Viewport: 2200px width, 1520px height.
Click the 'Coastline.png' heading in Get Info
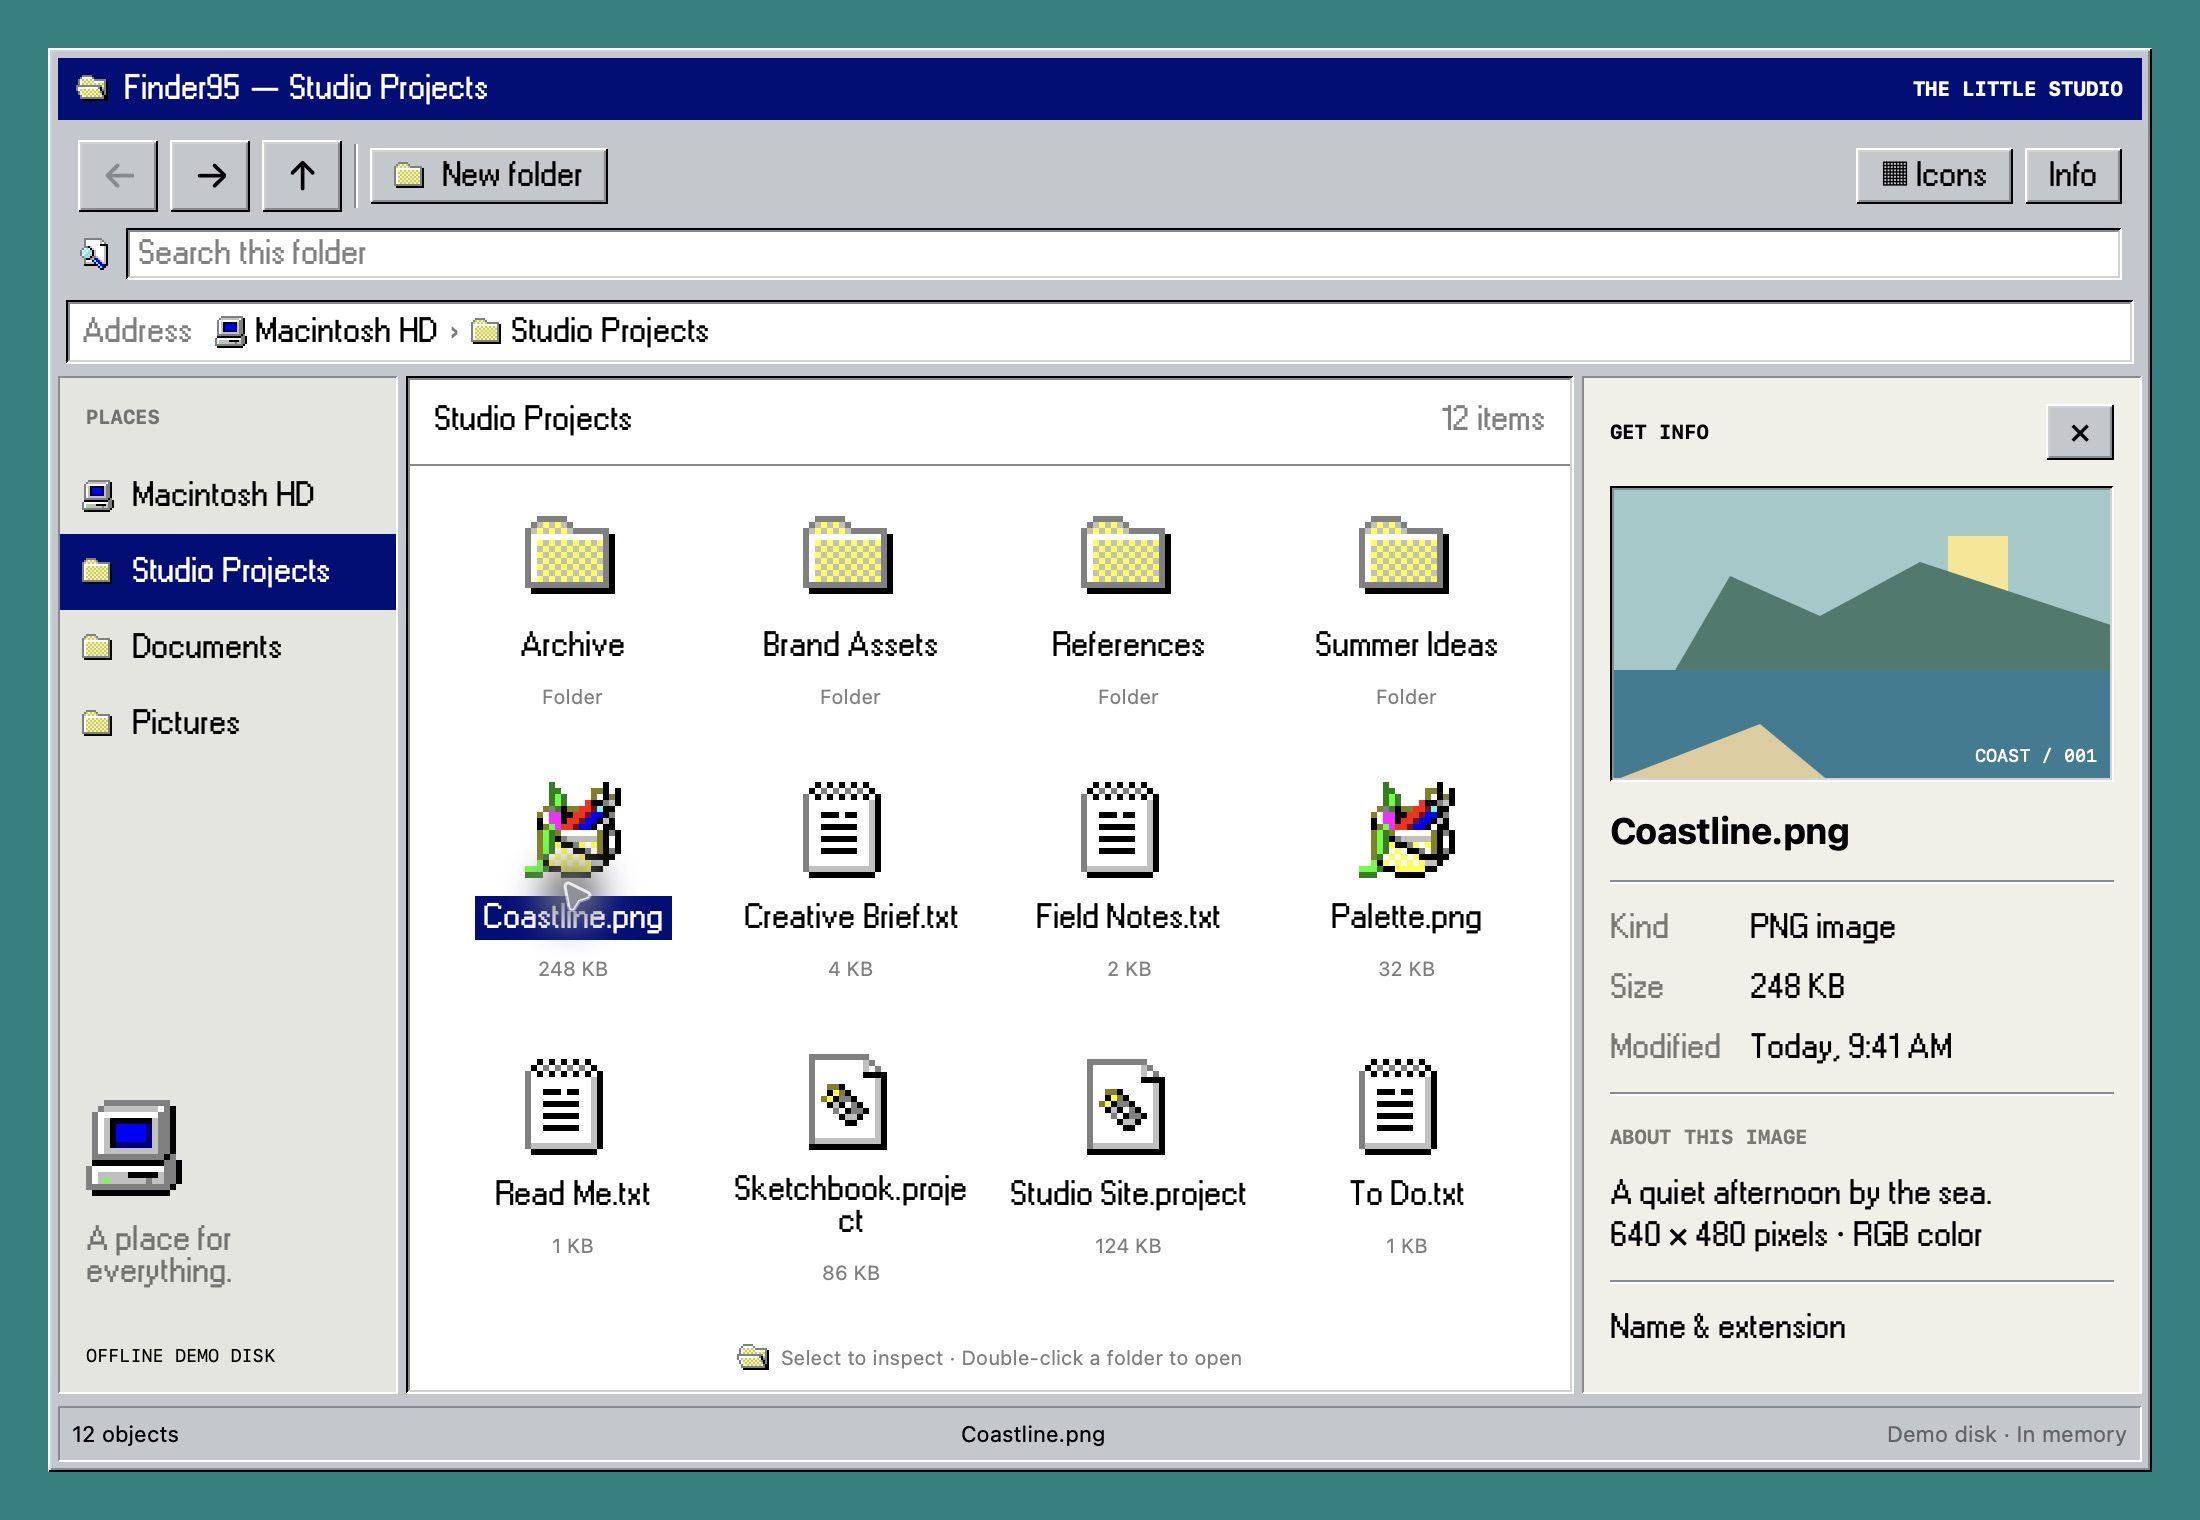(x=1729, y=832)
